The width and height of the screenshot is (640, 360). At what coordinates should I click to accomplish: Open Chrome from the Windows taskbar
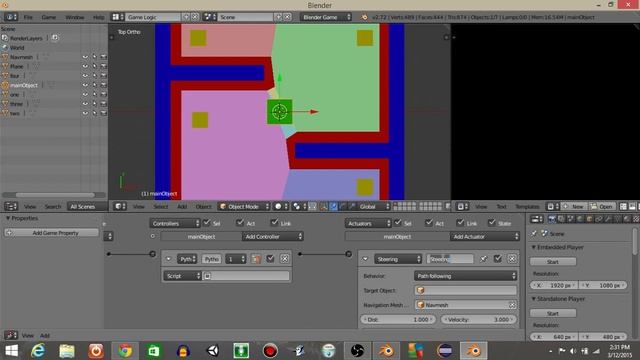point(125,351)
